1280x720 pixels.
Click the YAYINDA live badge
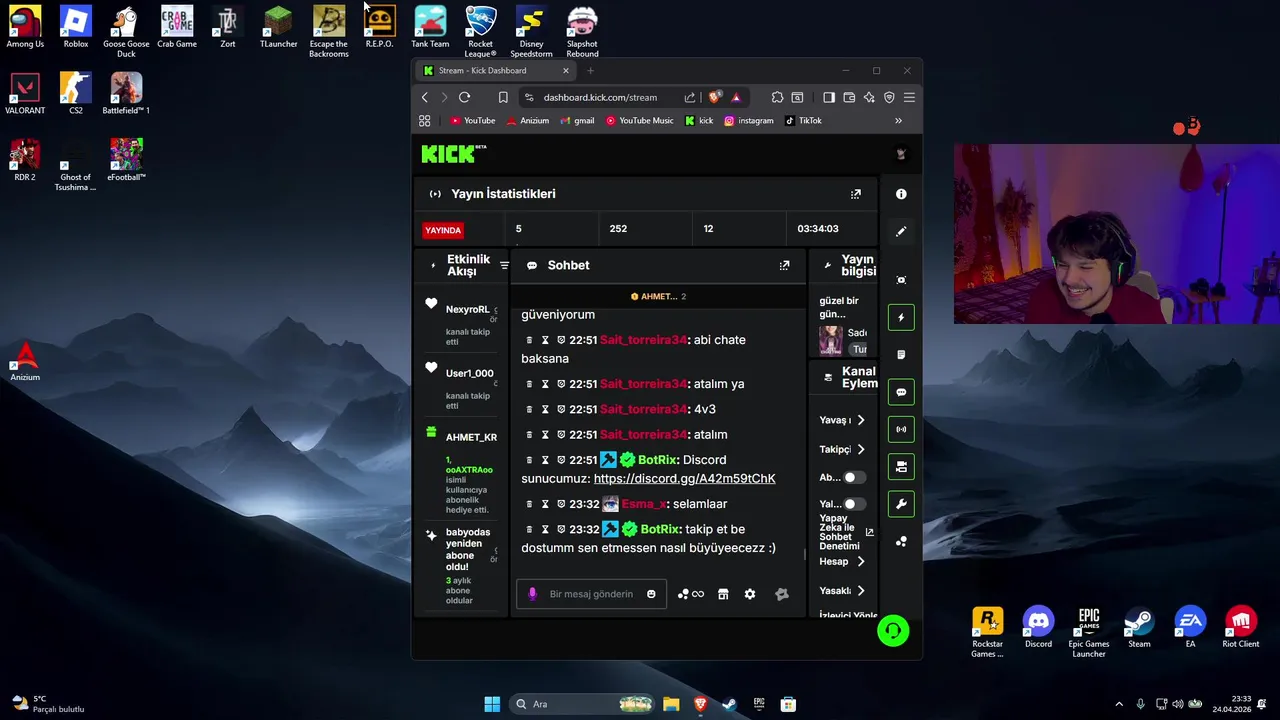point(443,230)
